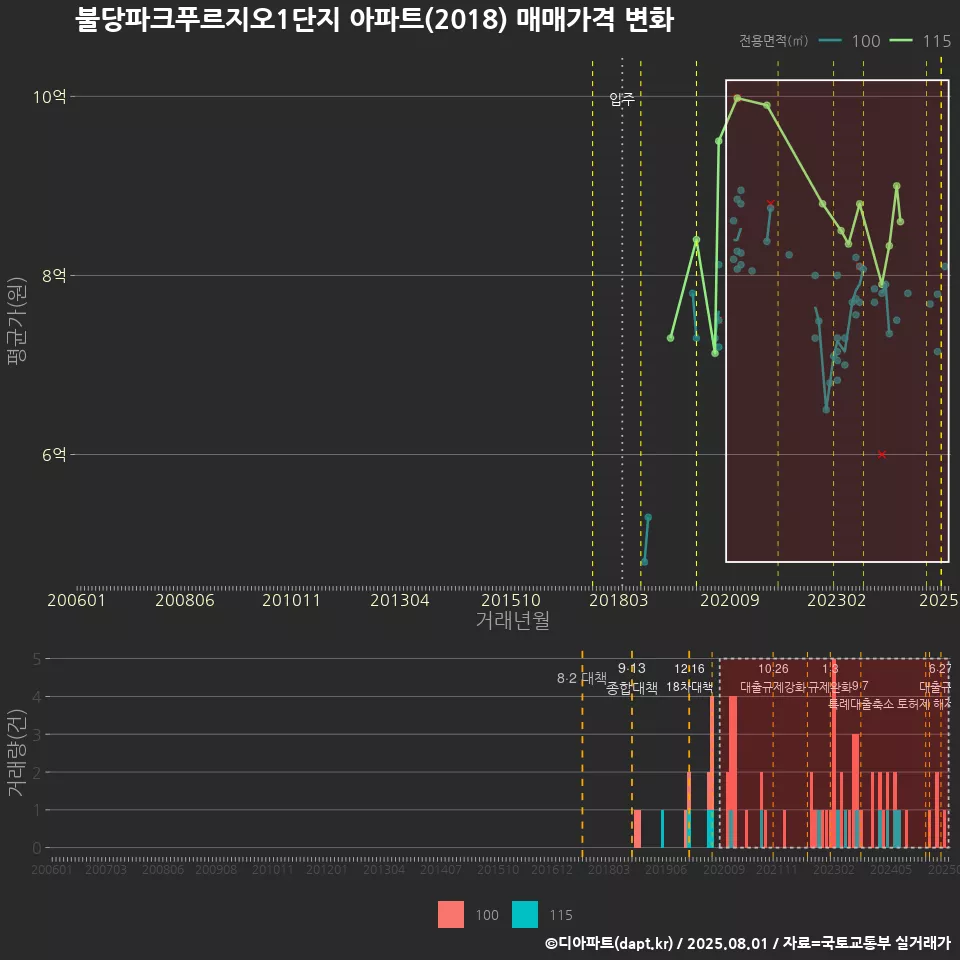This screenshot has width=960, height=960.
Task: Click the 4 label on the volume axis
Action: 37,697
